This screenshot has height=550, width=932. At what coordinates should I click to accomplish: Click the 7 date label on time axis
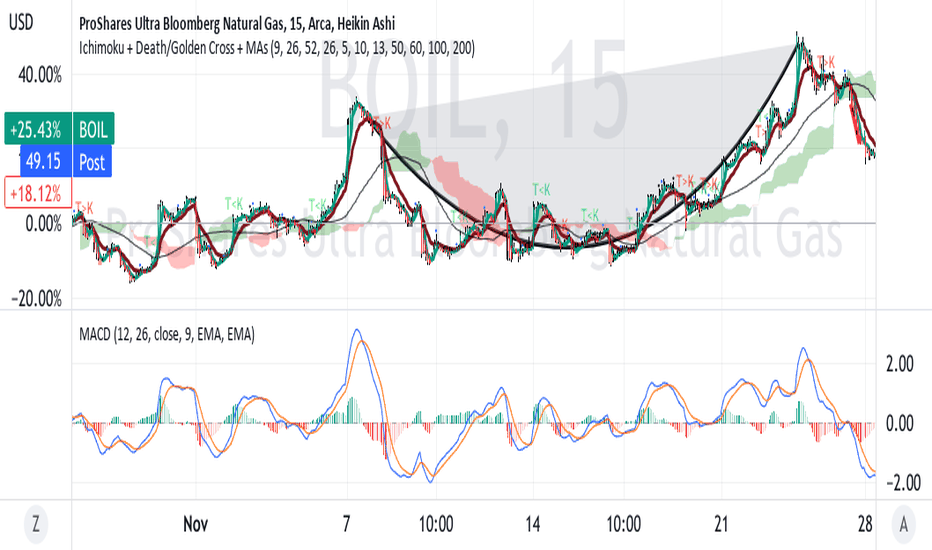pos(346,524)
